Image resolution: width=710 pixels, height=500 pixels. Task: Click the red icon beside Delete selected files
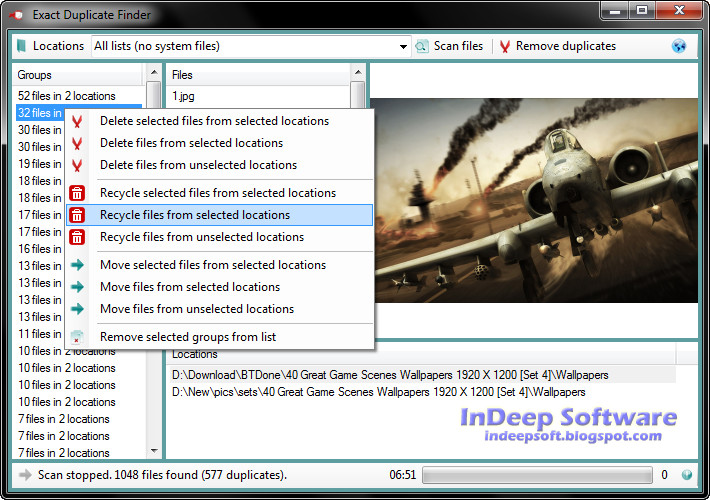77,121
